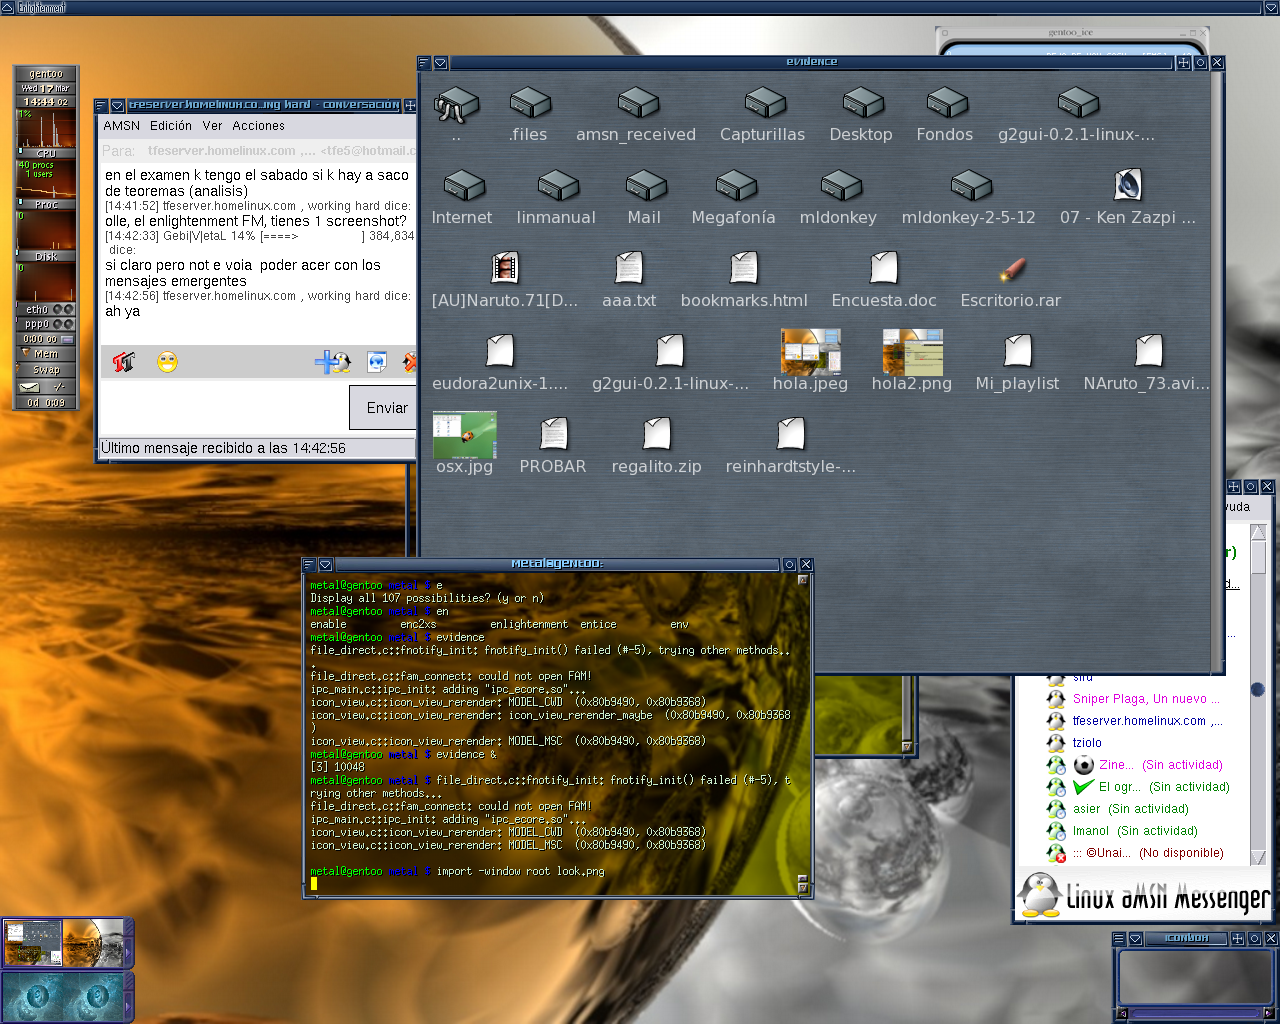This screenshot has width=1280, height=1024.
Task: Select the amsn_received folder icon
Action: pyautogui.click(x=638, y=102)
